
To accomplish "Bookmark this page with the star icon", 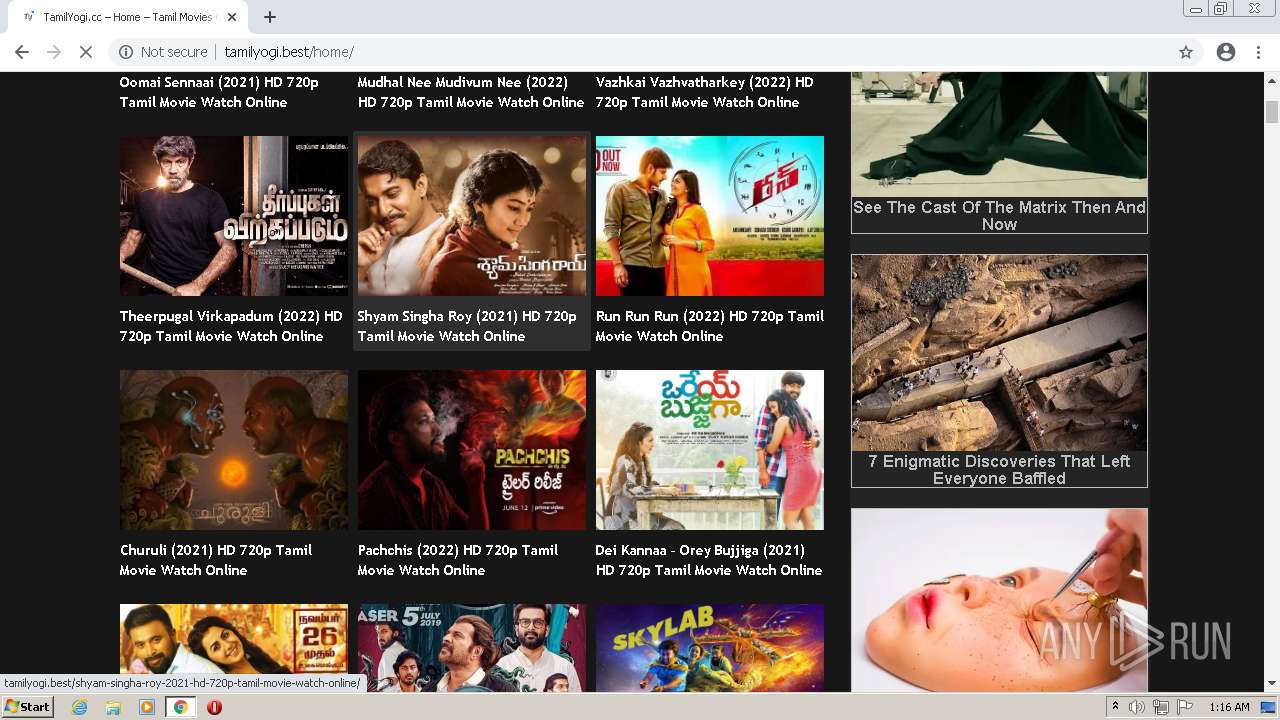I will click(1186, 52).
